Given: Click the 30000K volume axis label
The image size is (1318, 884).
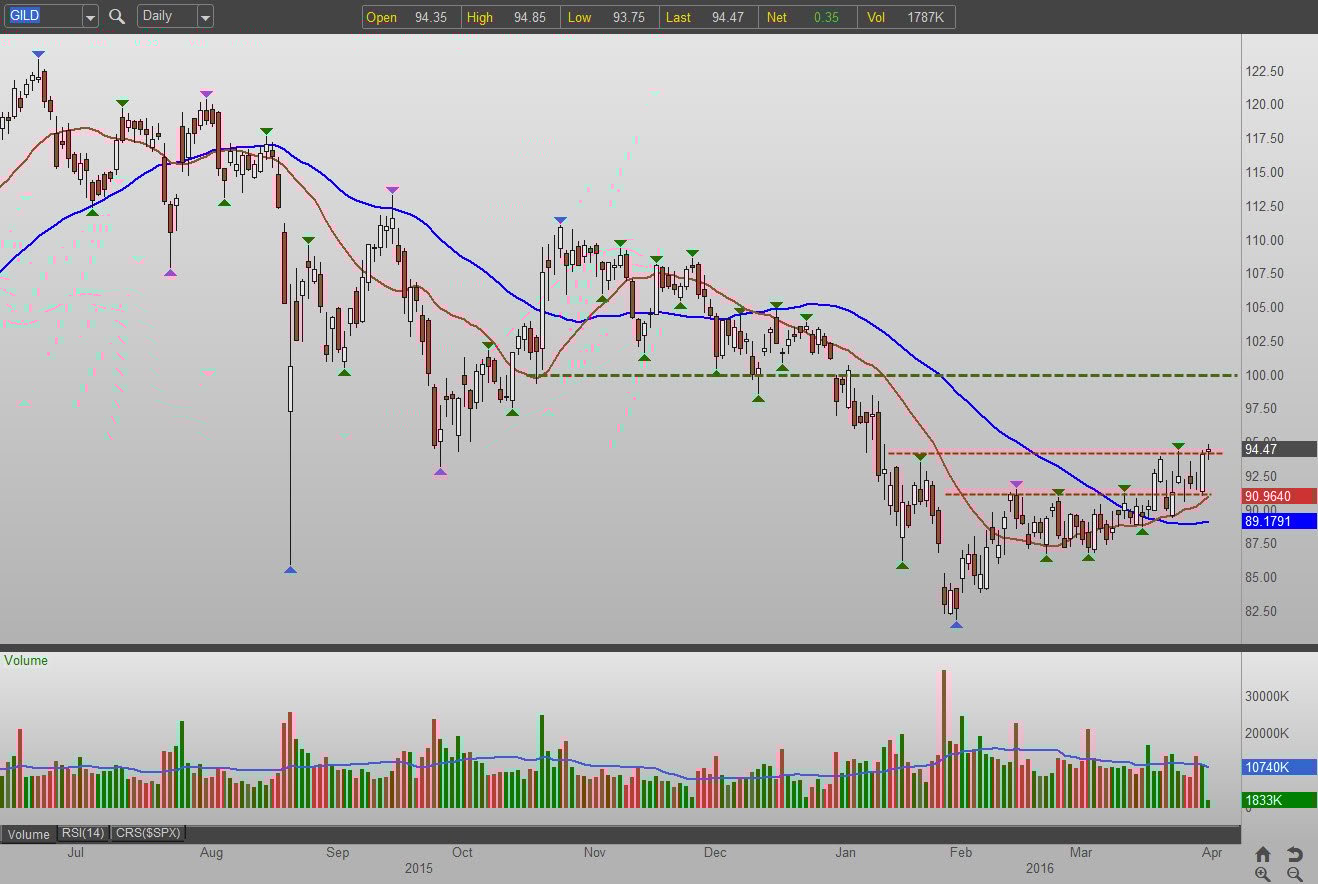Looking at the screenshot, I should click(x=1268, y=696).
